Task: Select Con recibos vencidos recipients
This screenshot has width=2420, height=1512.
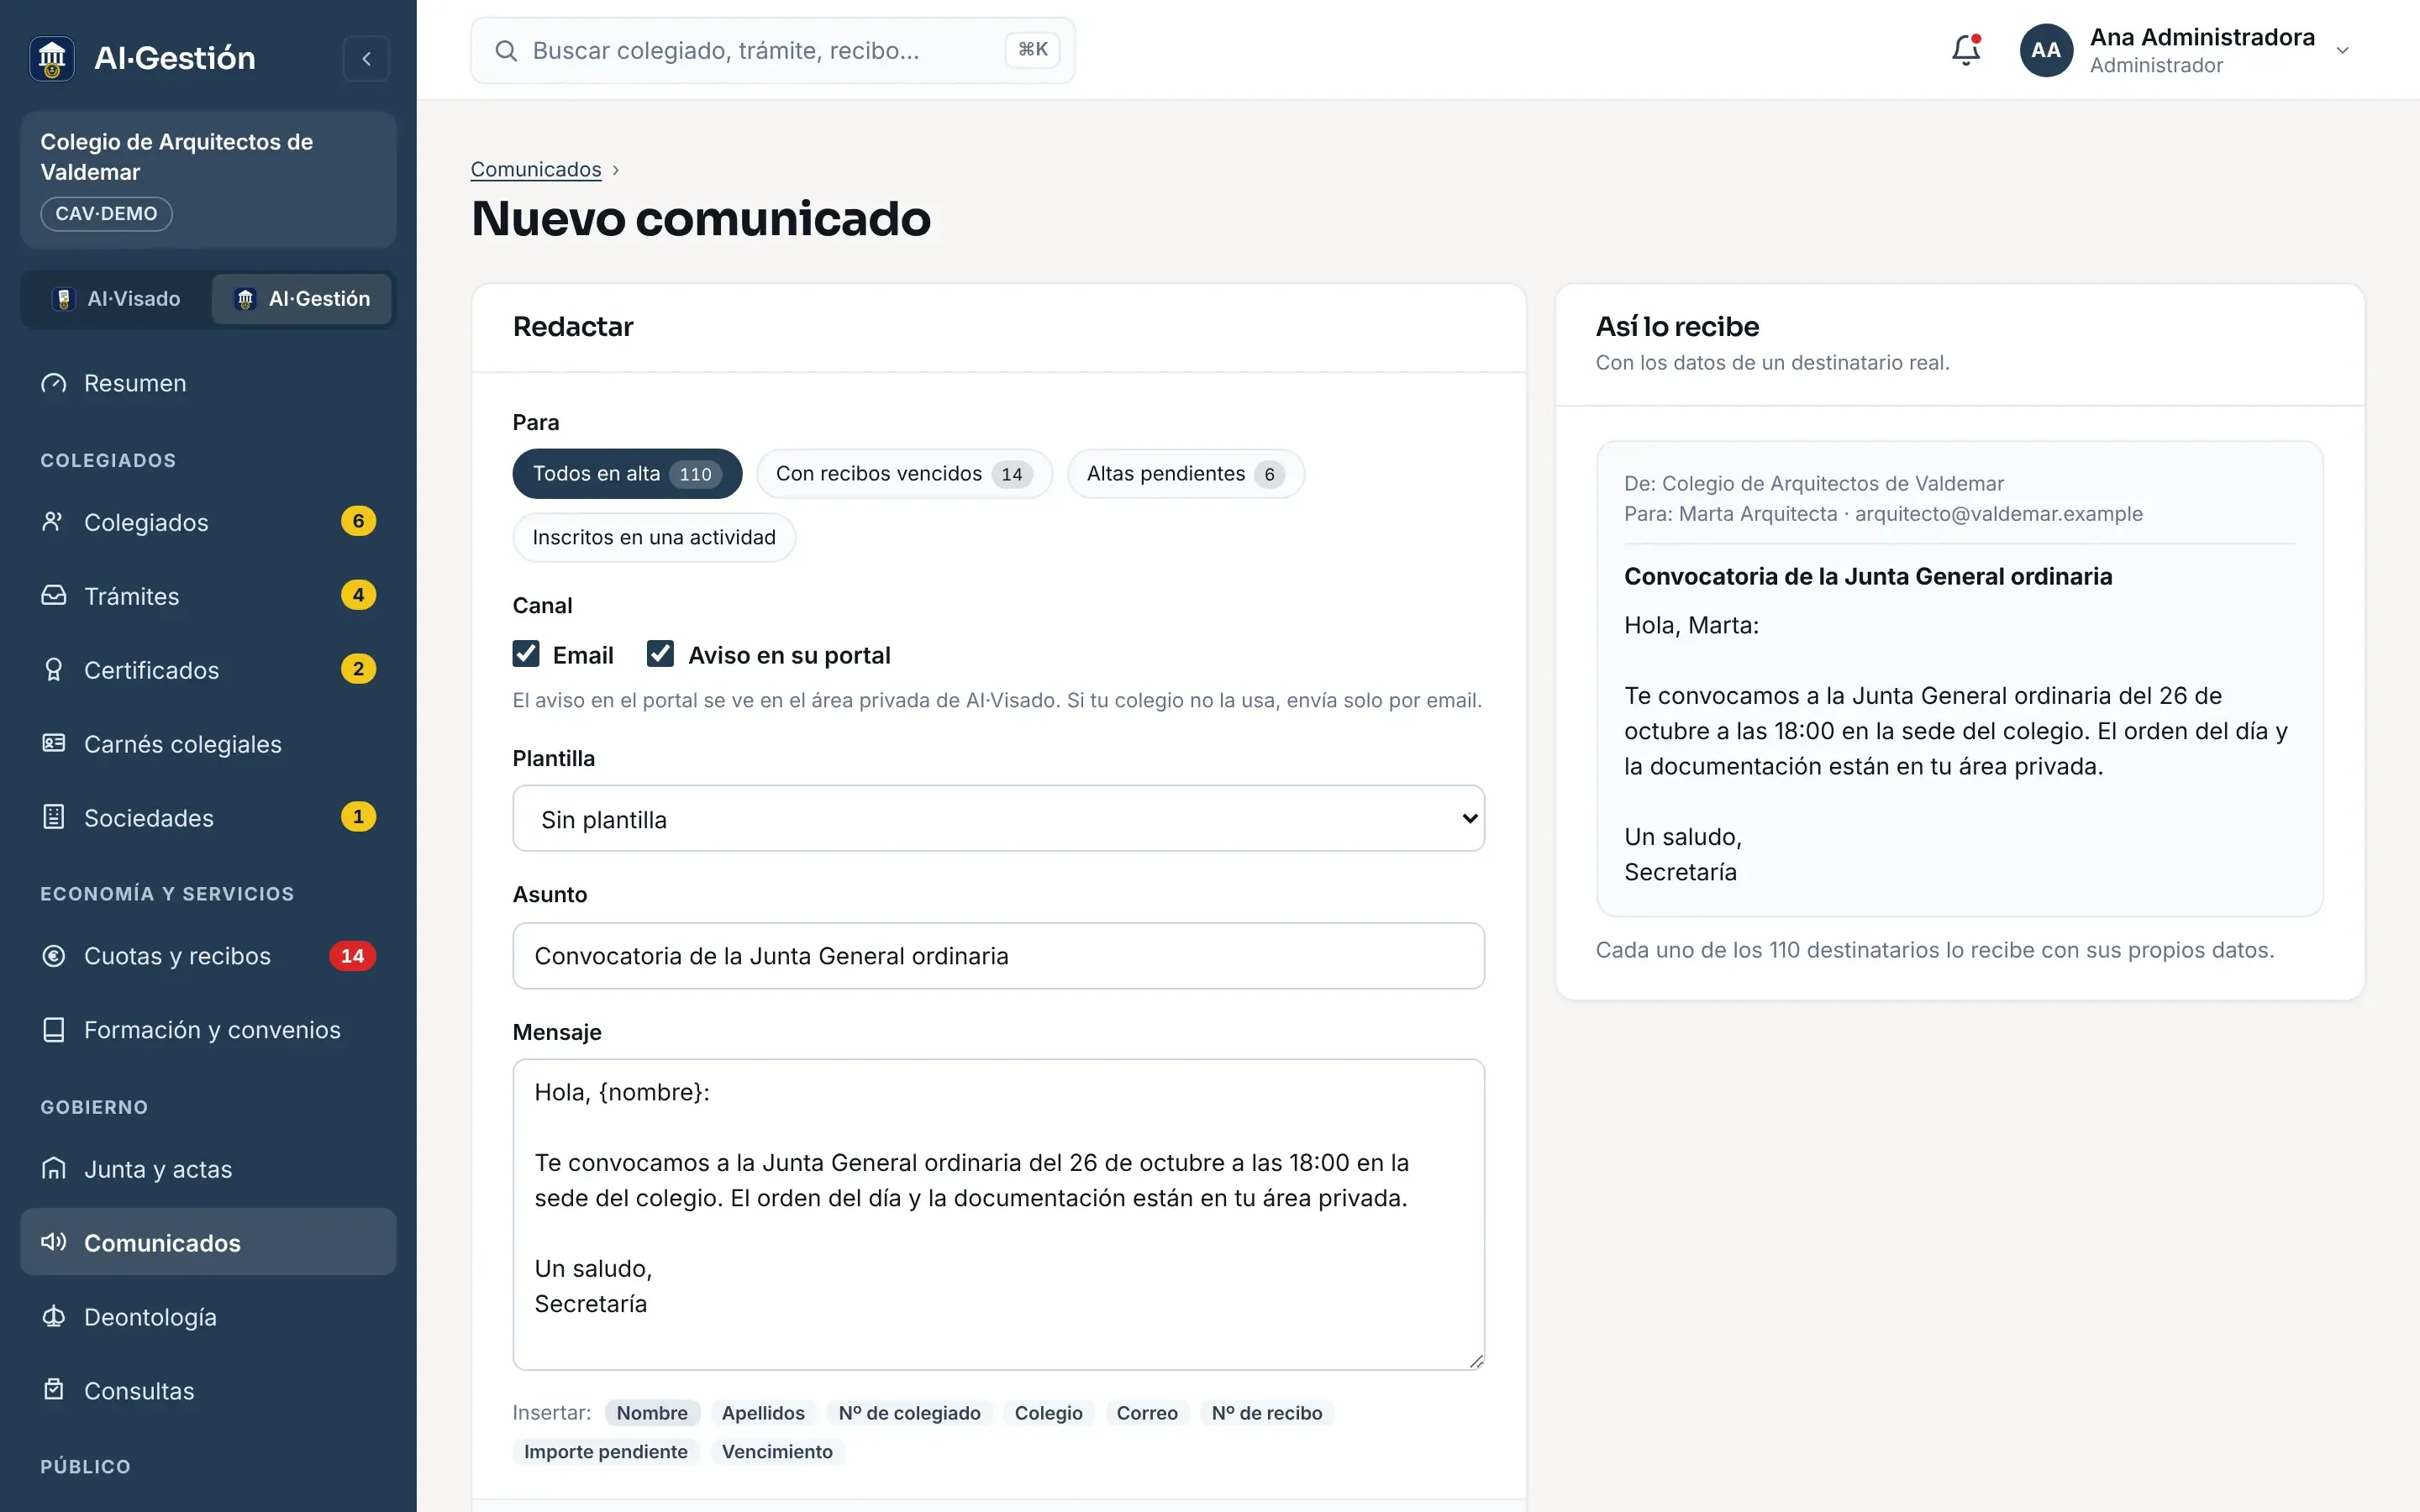Action: click(904, 474)
